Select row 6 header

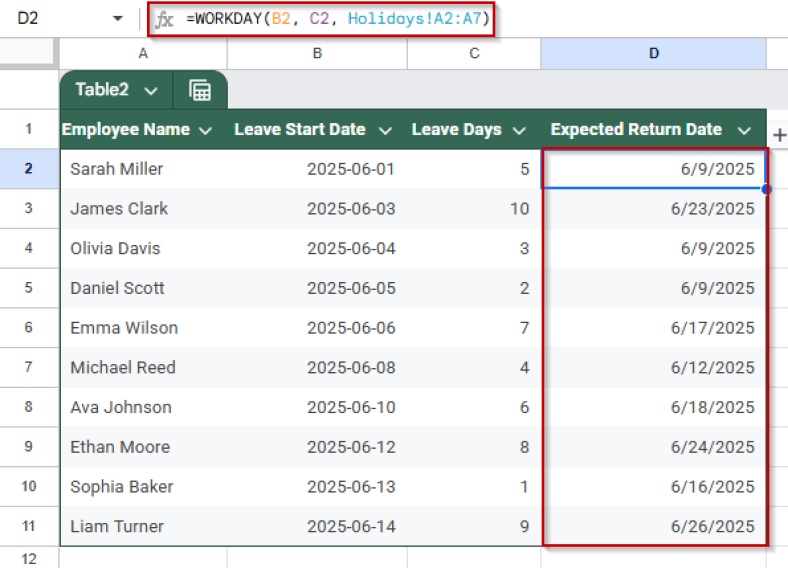pos(29,328)
